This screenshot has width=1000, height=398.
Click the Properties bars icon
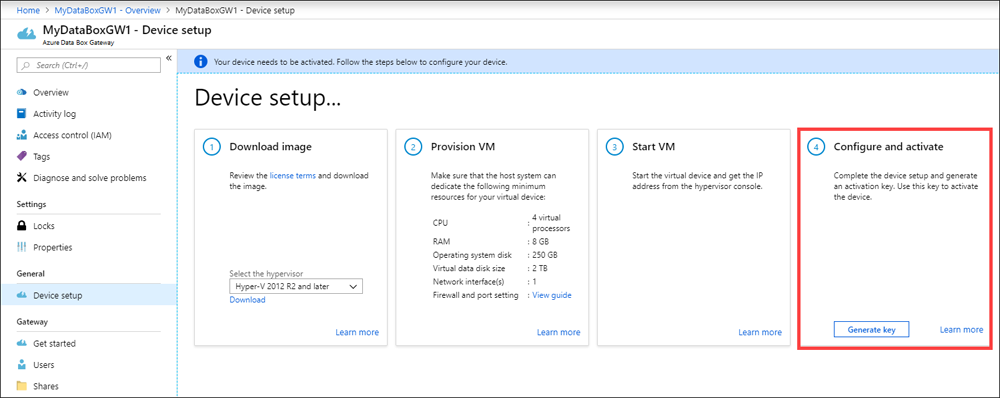[22, 247]
